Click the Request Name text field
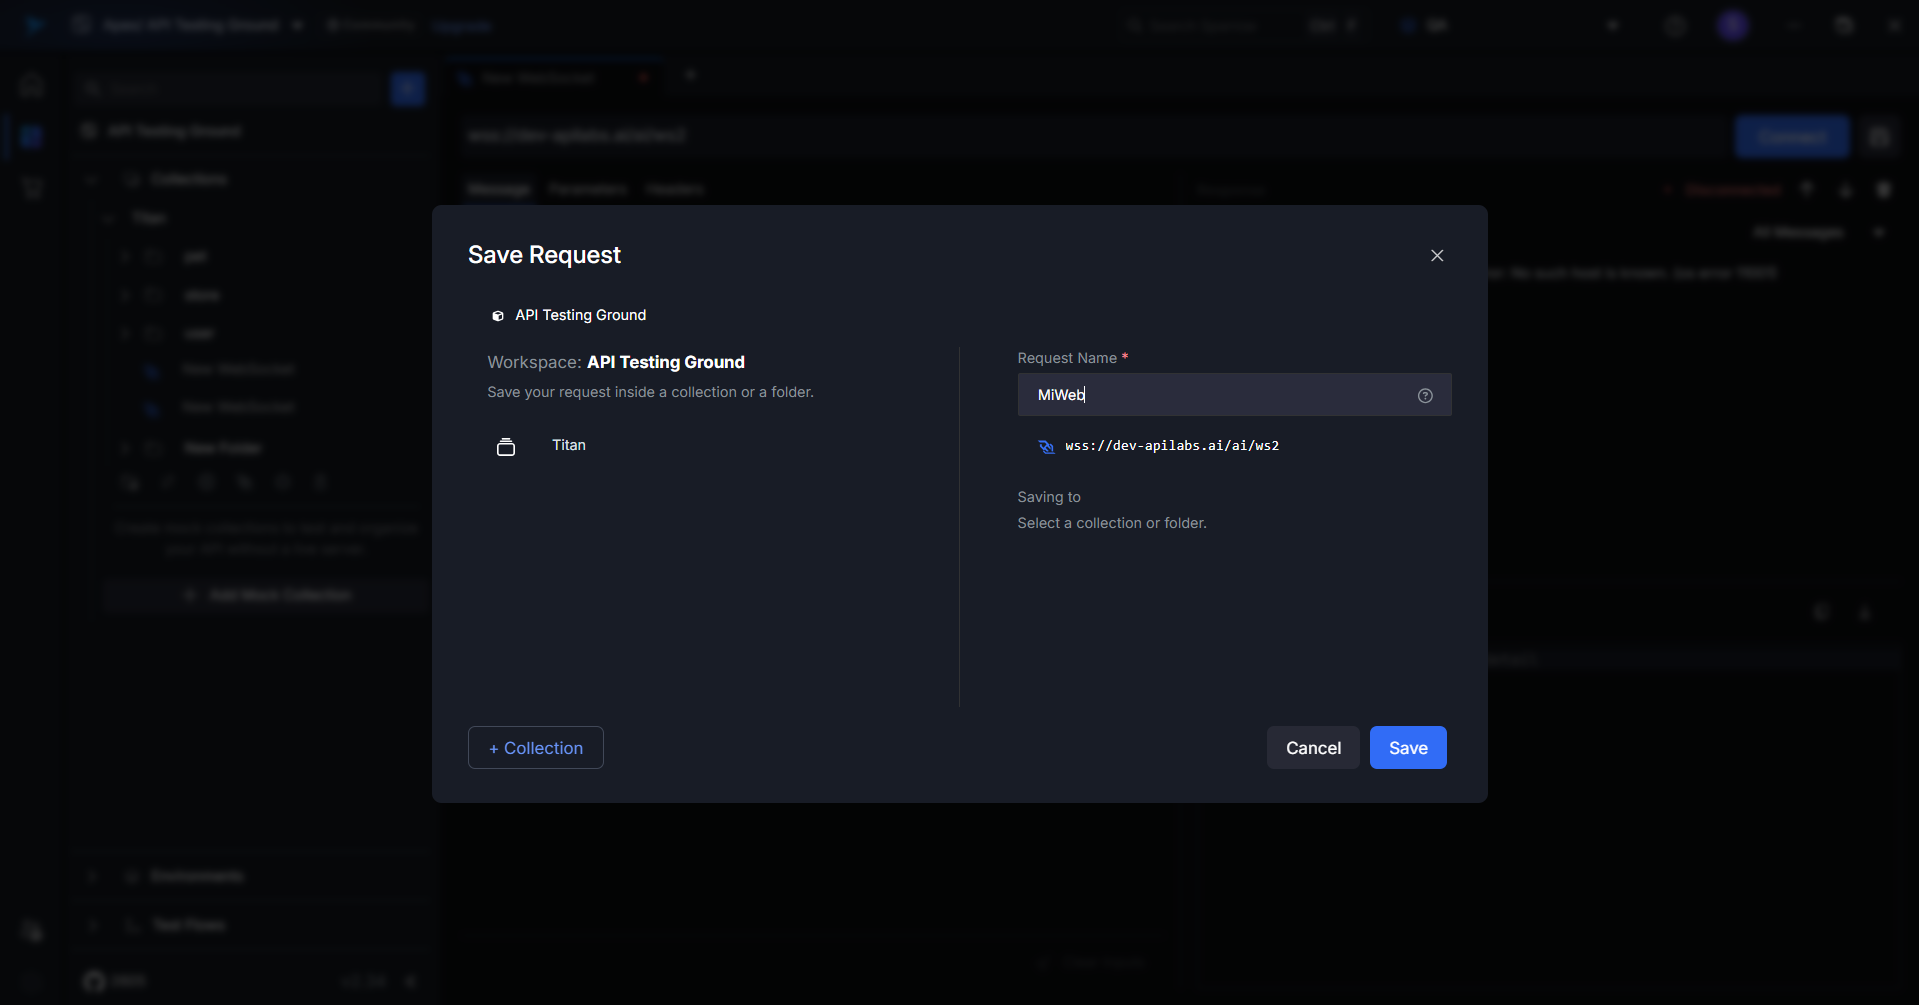The height and width of the screenshot is (1005, 1919). click(x=1220, y=395)
